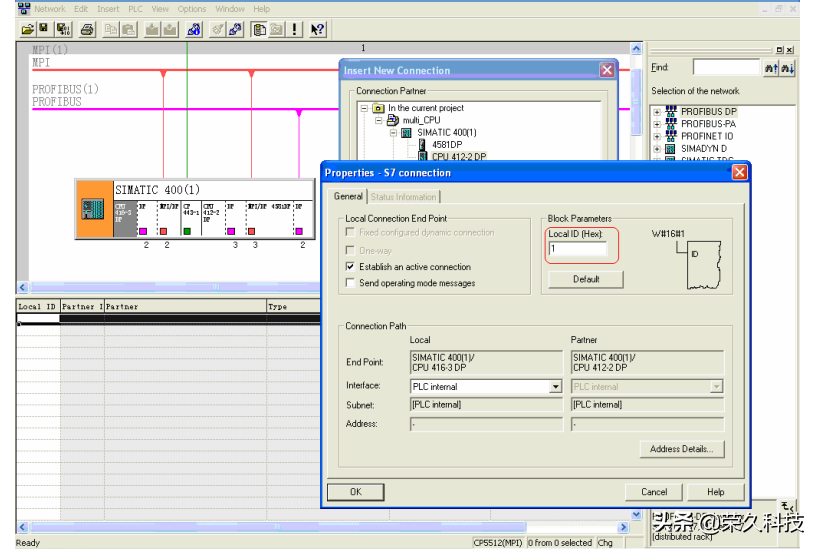Open the Interface PLC internal dropdown

pyautogui.click(x=556, y=387)
